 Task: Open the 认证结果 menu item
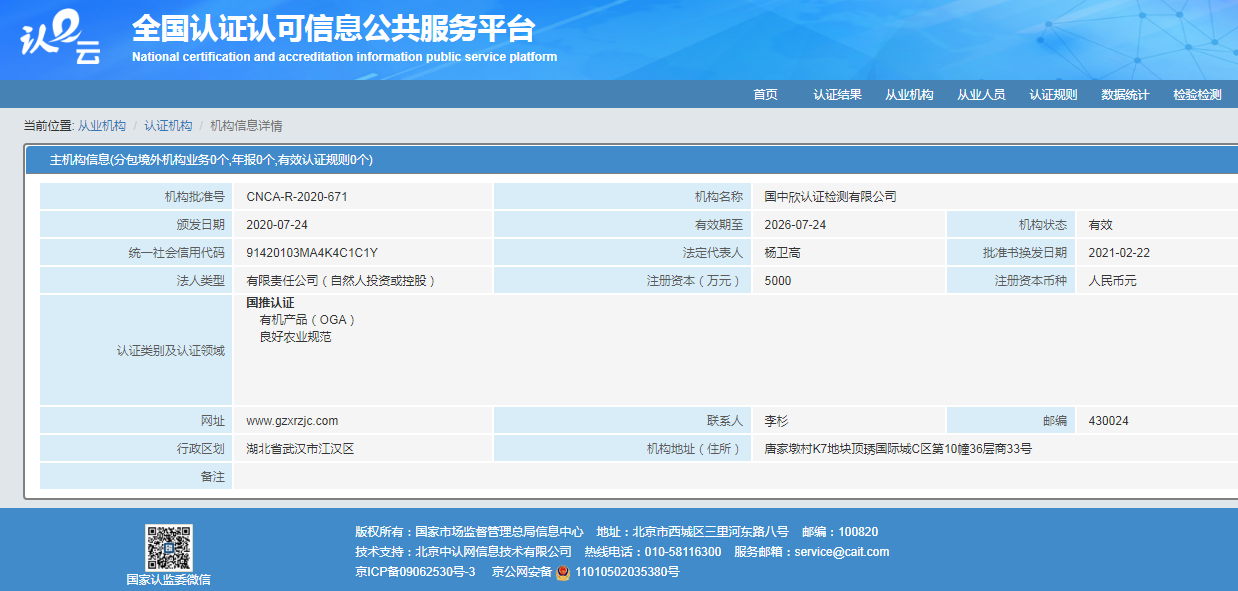(837, 95)
